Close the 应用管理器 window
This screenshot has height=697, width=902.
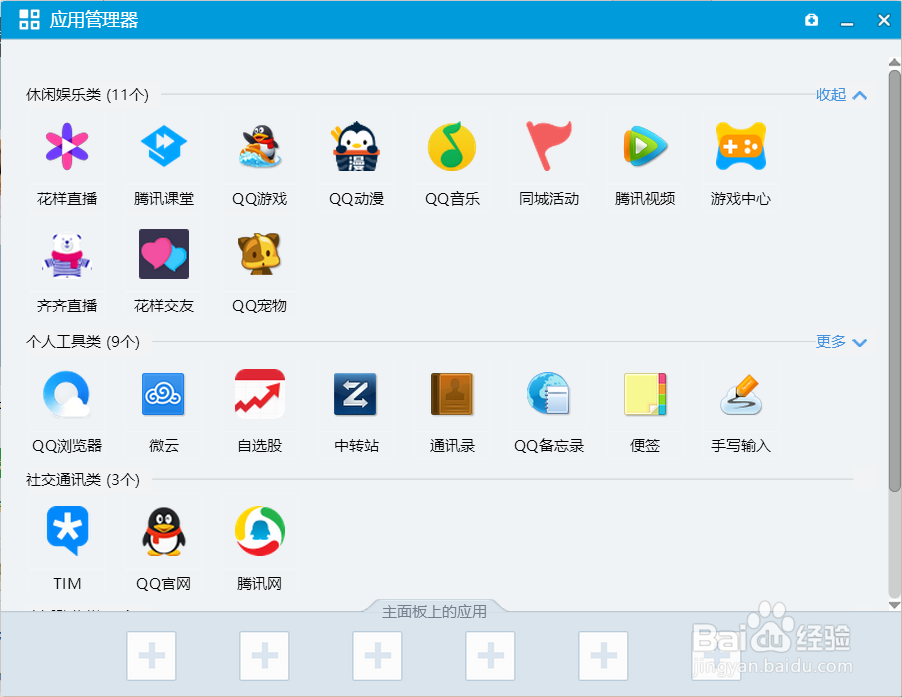pyautogui.click(x=884, y=20)
